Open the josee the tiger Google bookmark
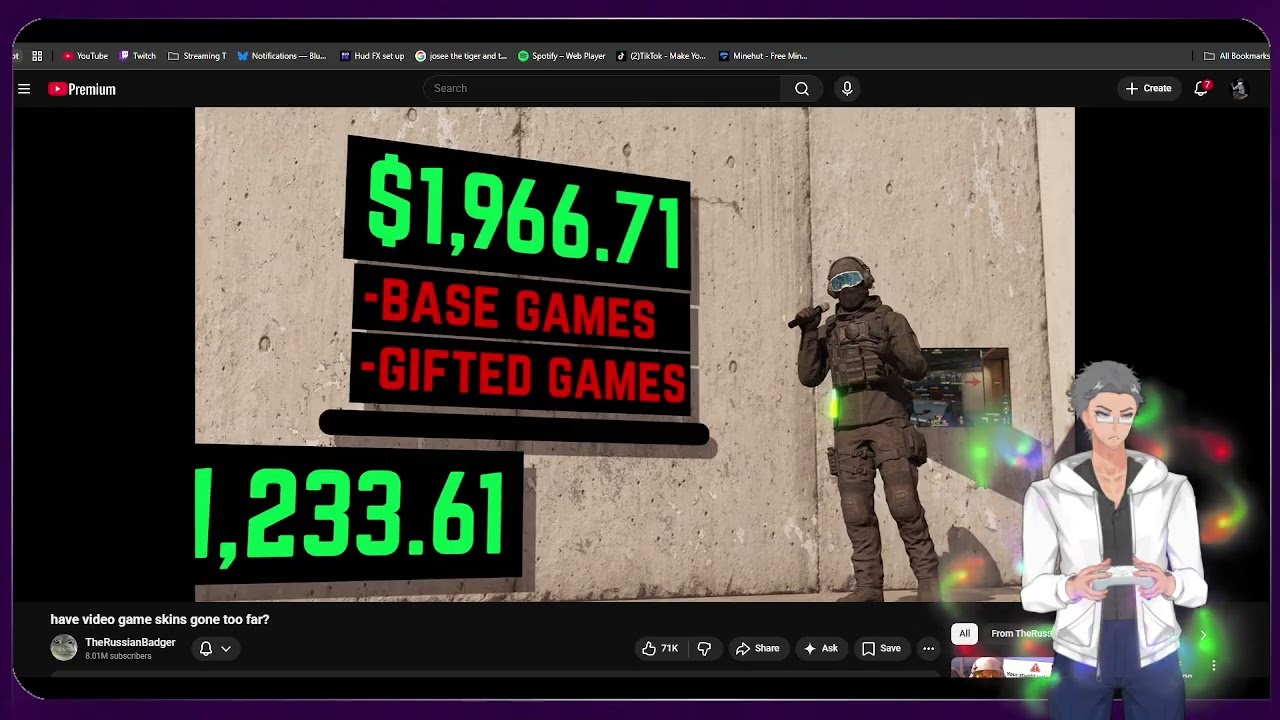The height and width of the screenshot is (720, 1280). point(461,56)
